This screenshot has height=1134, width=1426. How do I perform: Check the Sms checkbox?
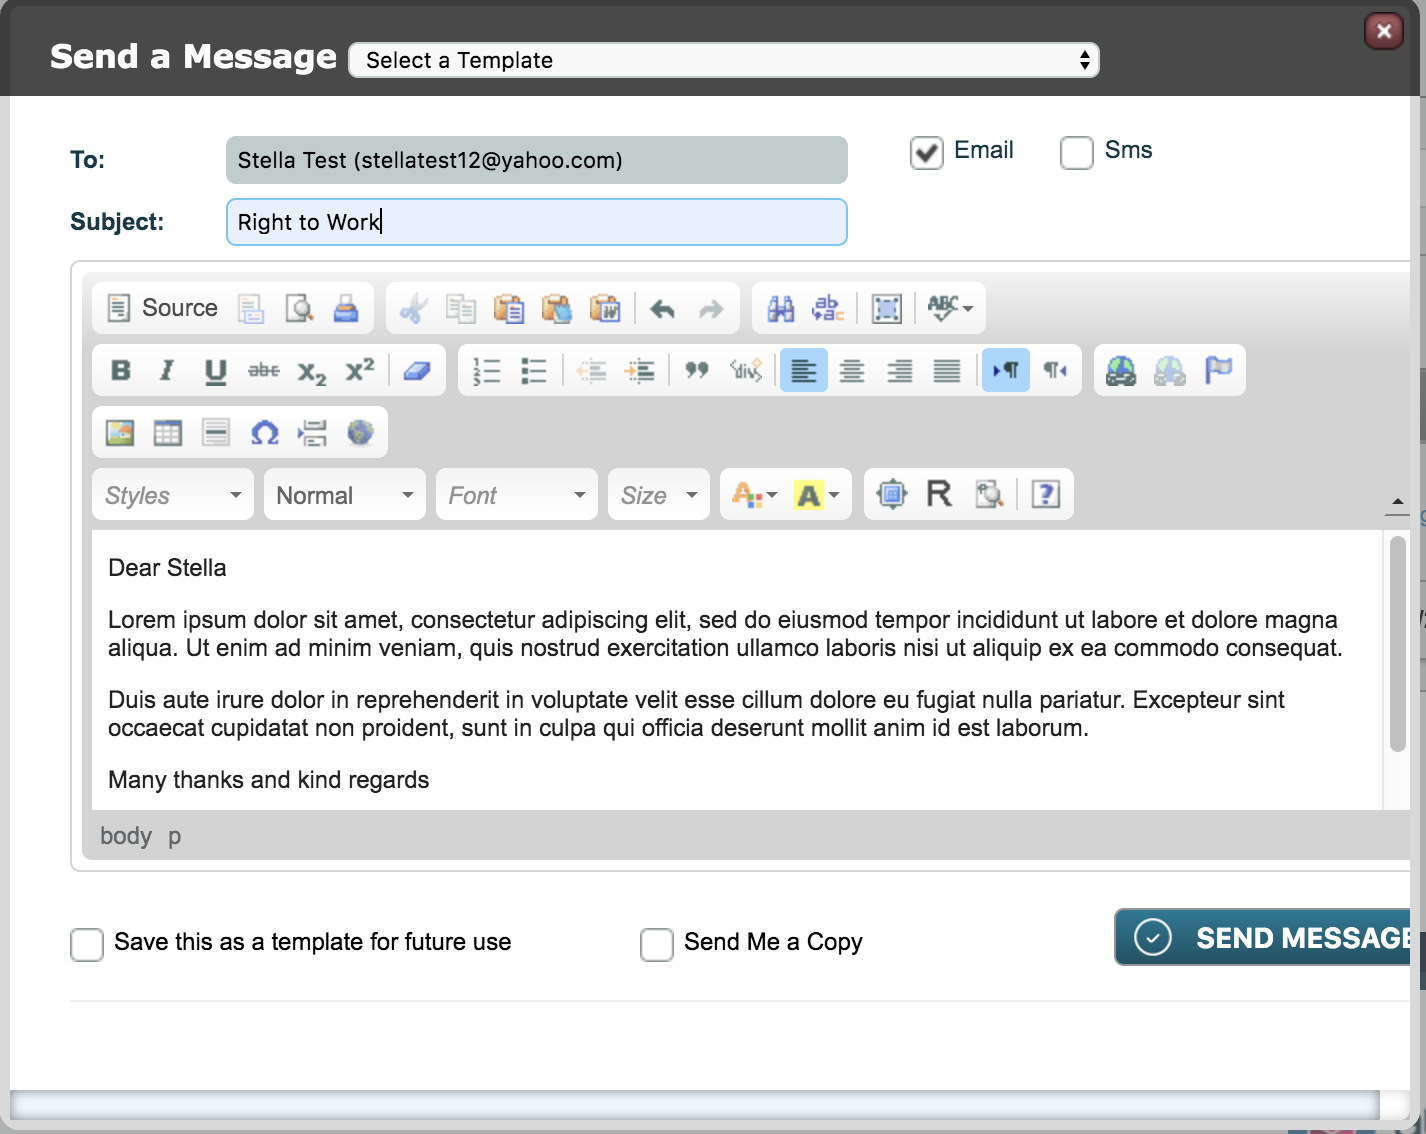1077,153
